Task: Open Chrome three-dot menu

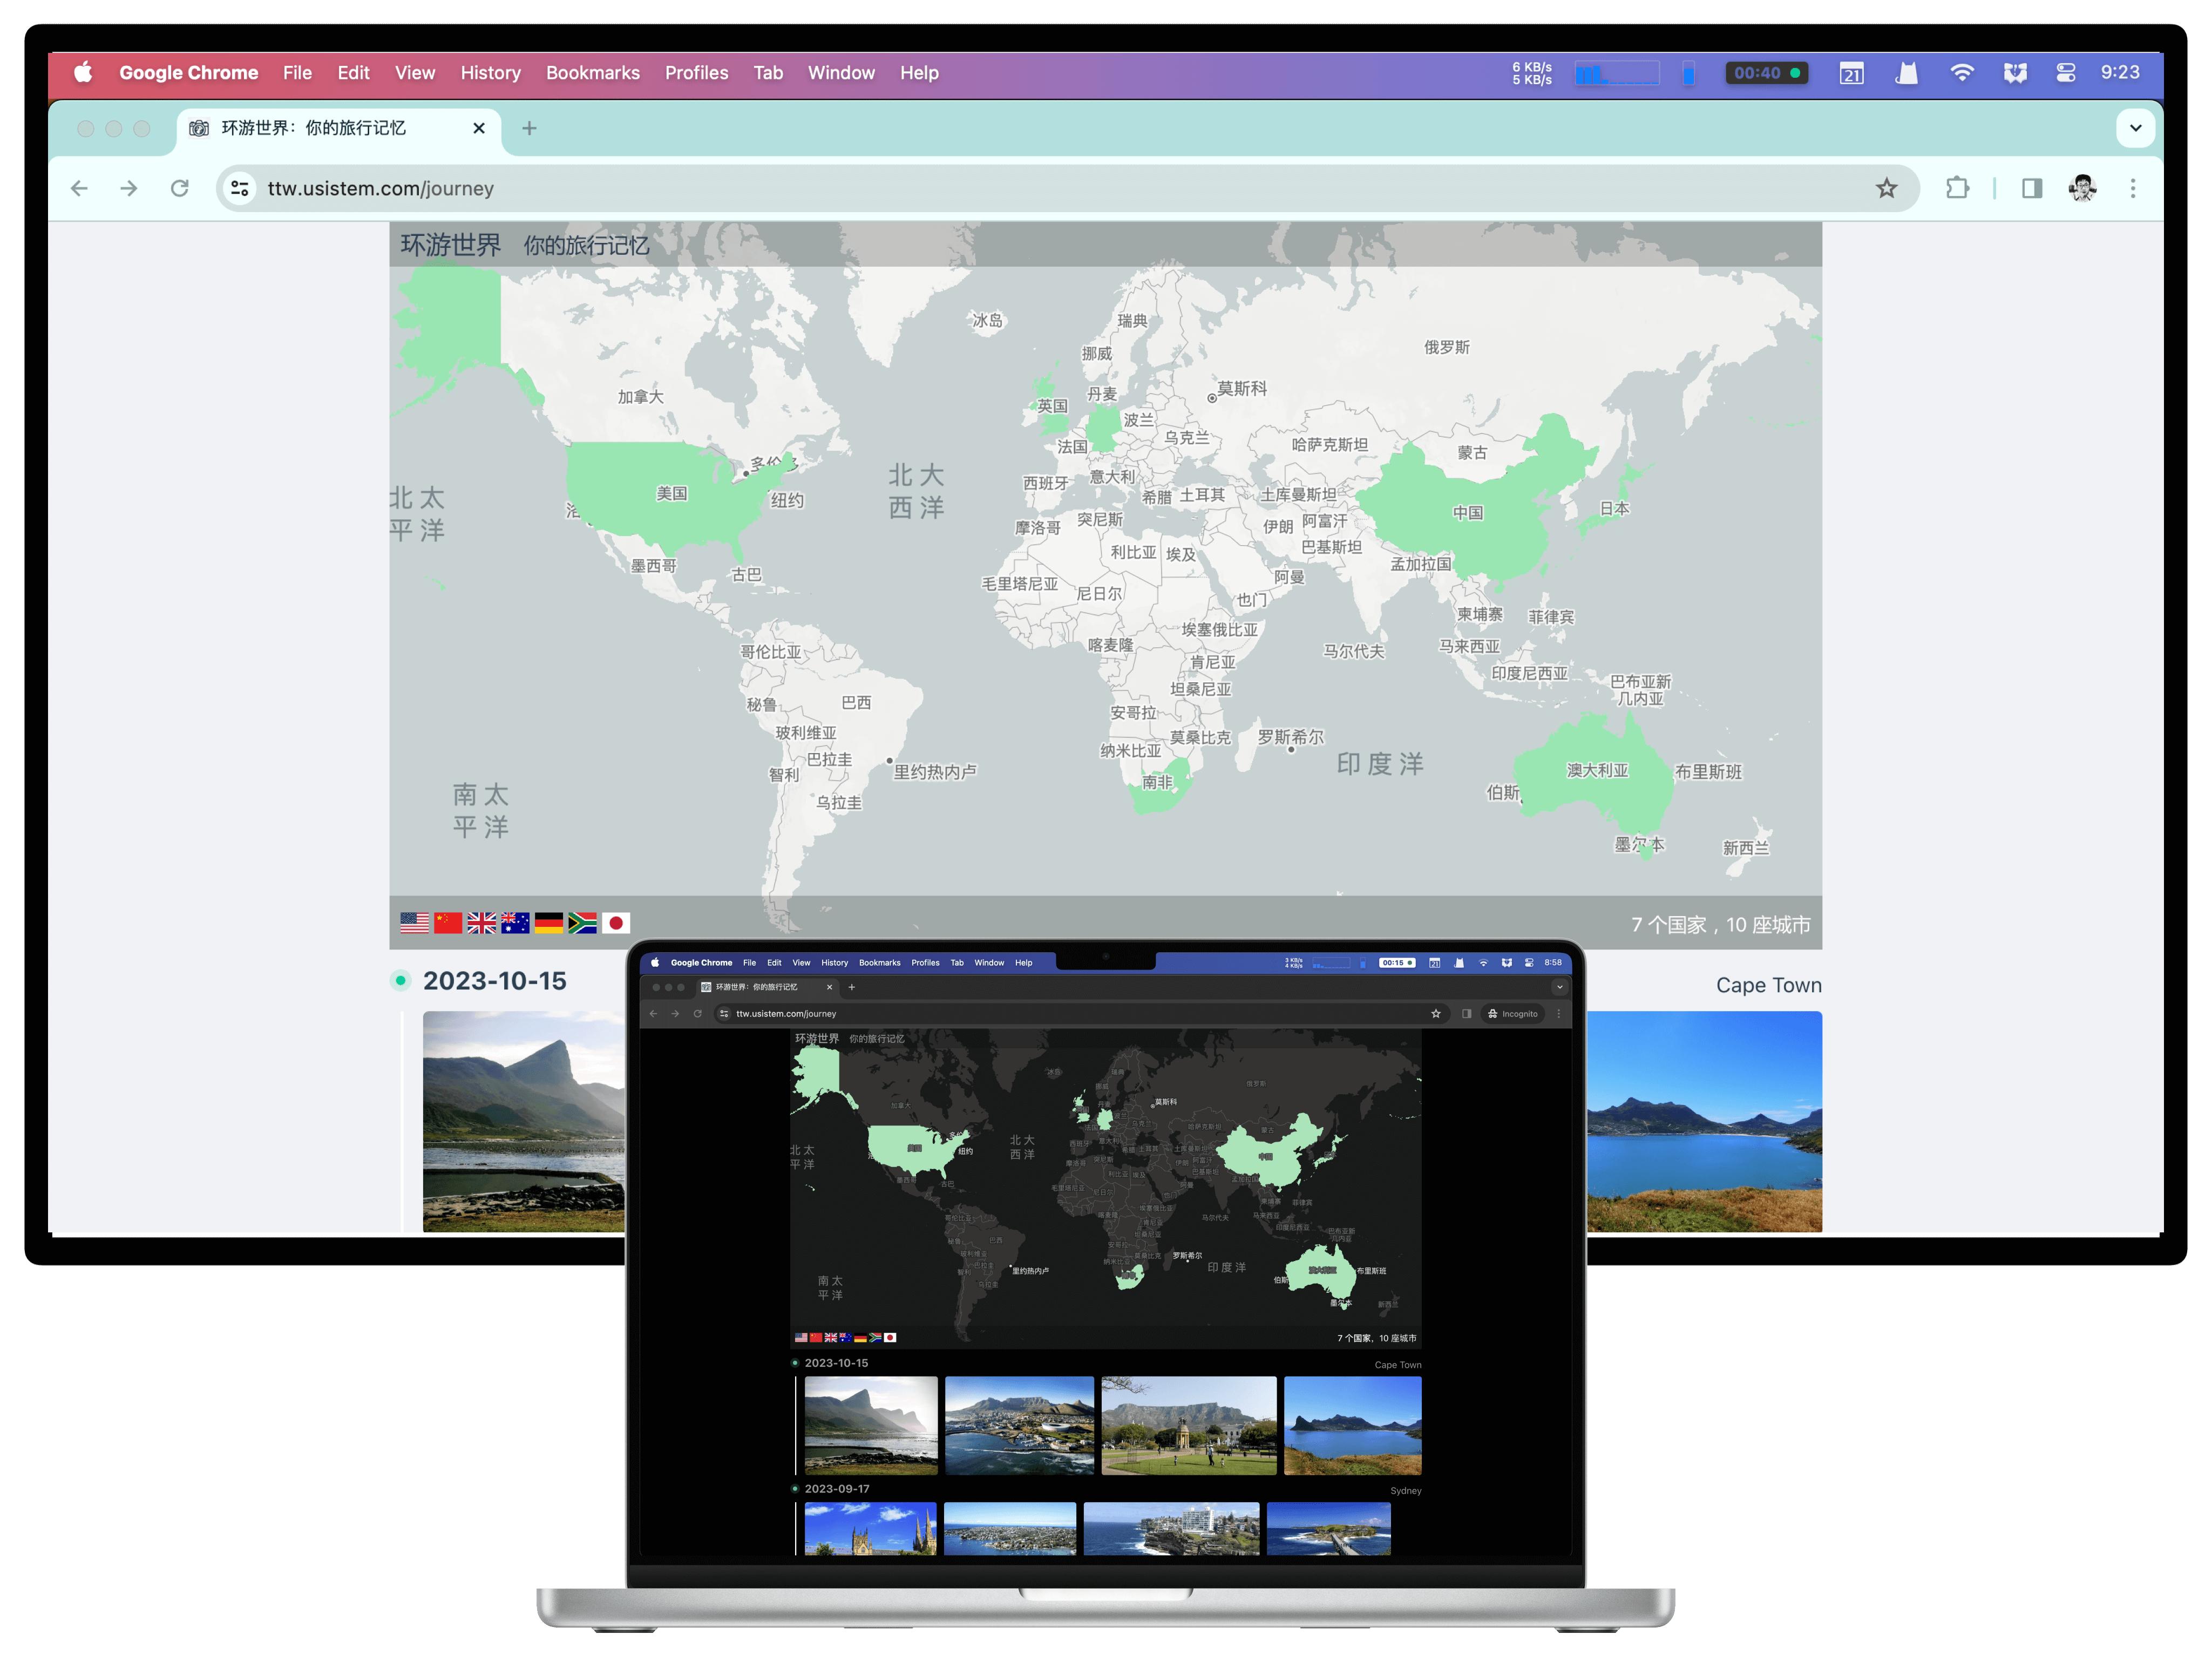Action: (x=2133, y=188)
